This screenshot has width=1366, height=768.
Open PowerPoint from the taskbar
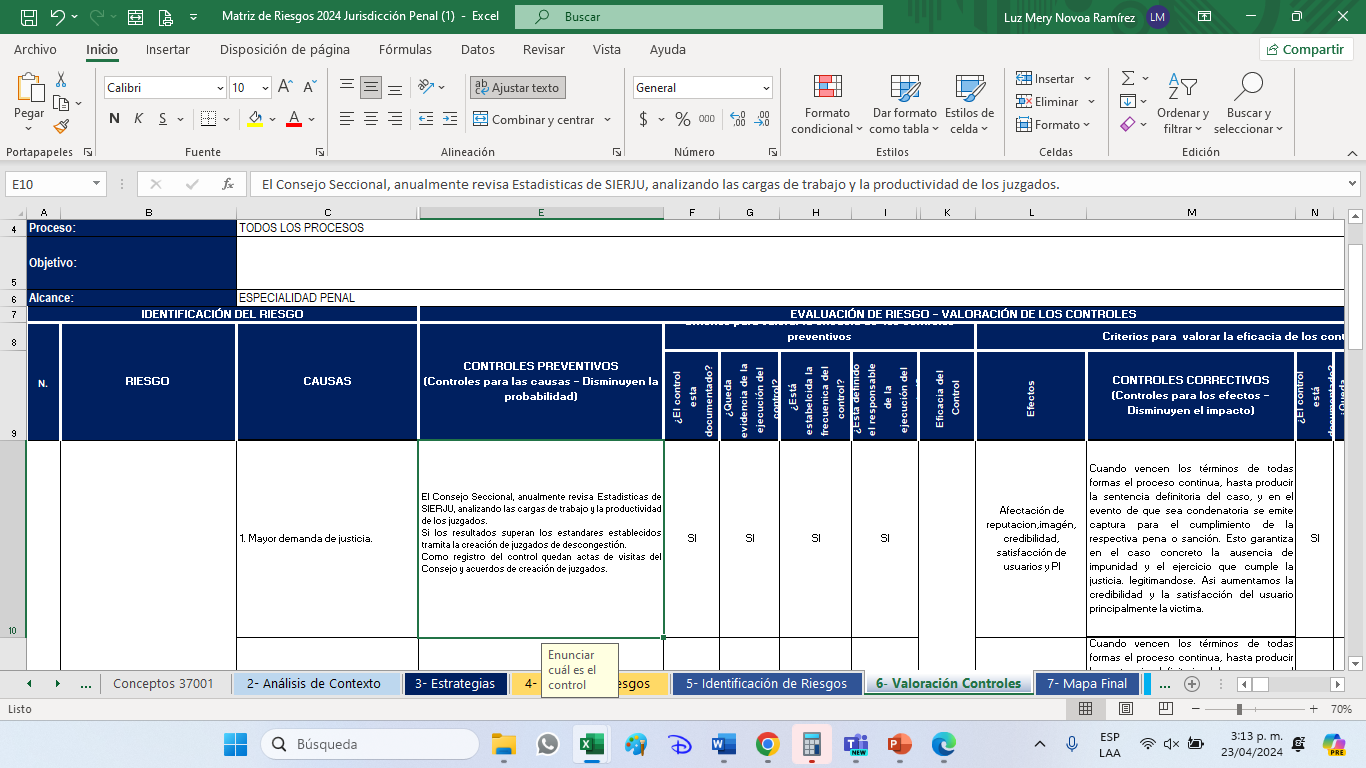pos(899,744)
